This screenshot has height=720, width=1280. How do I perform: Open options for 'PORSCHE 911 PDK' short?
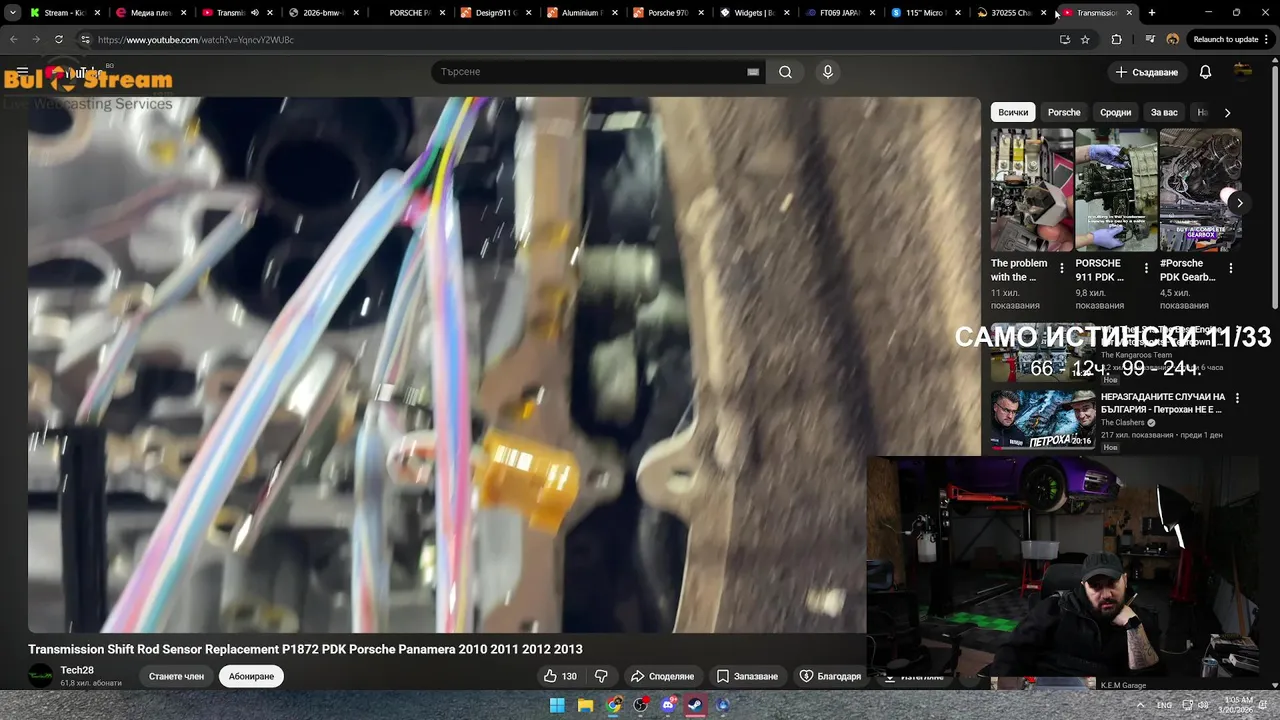click(1146, 268)
